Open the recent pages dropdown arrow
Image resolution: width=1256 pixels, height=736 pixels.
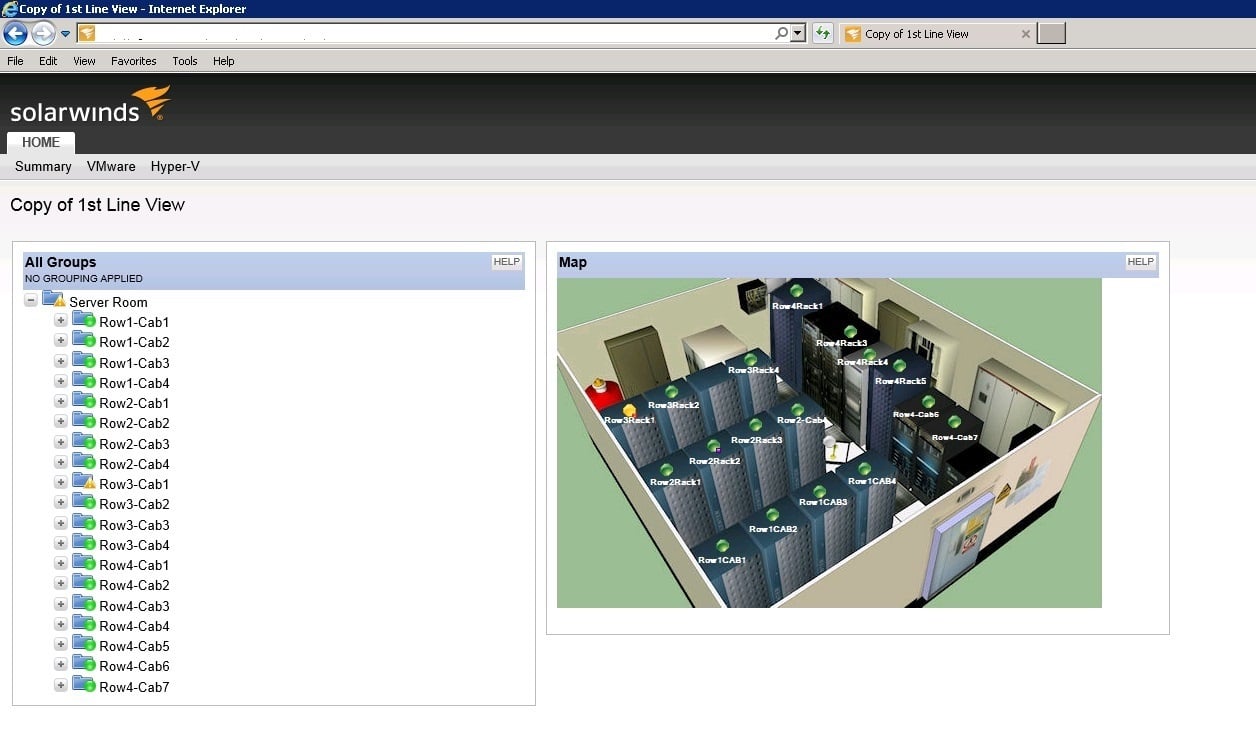[x=66, y=34]
